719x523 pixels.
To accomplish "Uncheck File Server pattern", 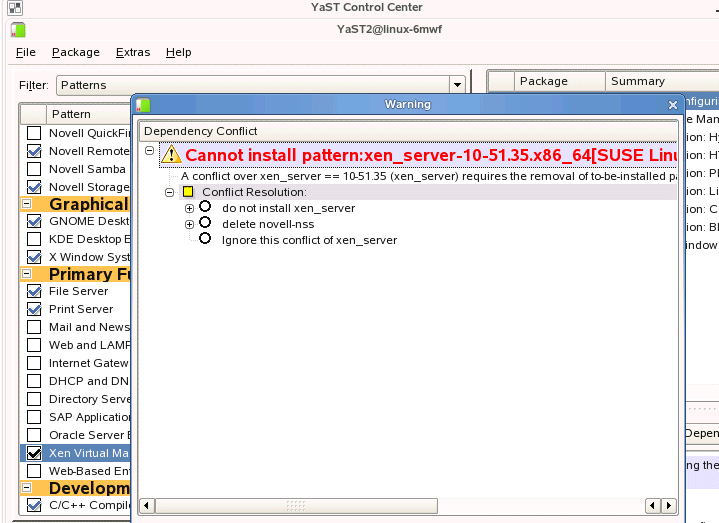I will 34,291.
